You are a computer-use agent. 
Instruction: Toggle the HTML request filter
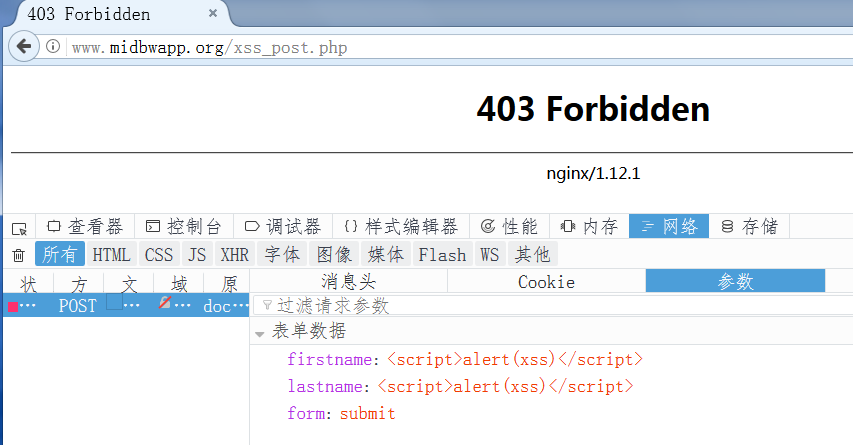point(112,255)
